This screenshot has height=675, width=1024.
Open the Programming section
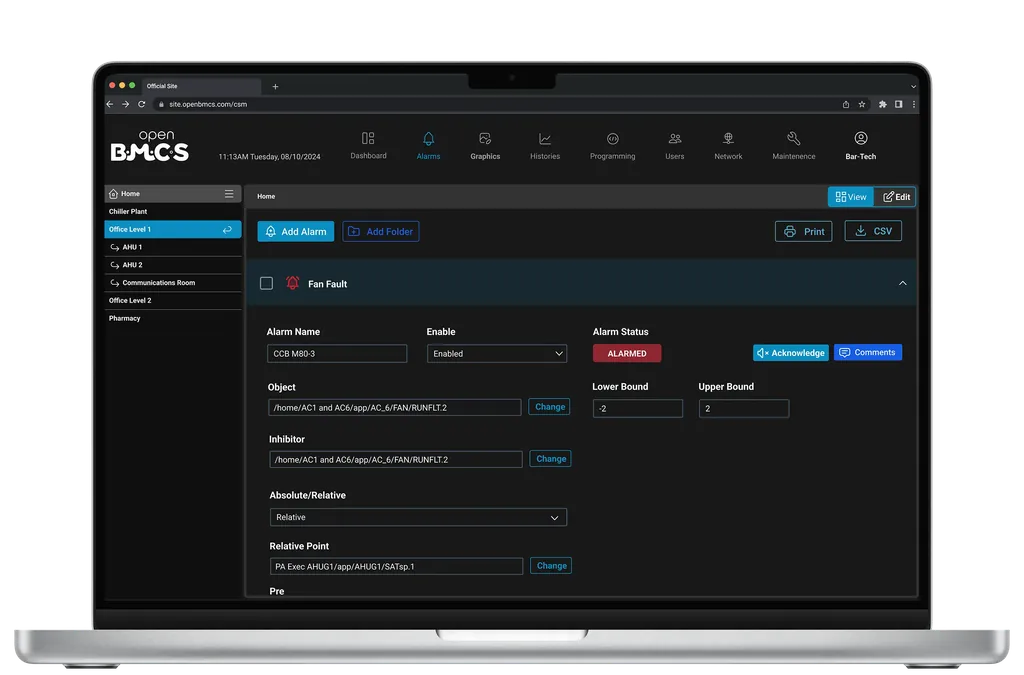613,146
